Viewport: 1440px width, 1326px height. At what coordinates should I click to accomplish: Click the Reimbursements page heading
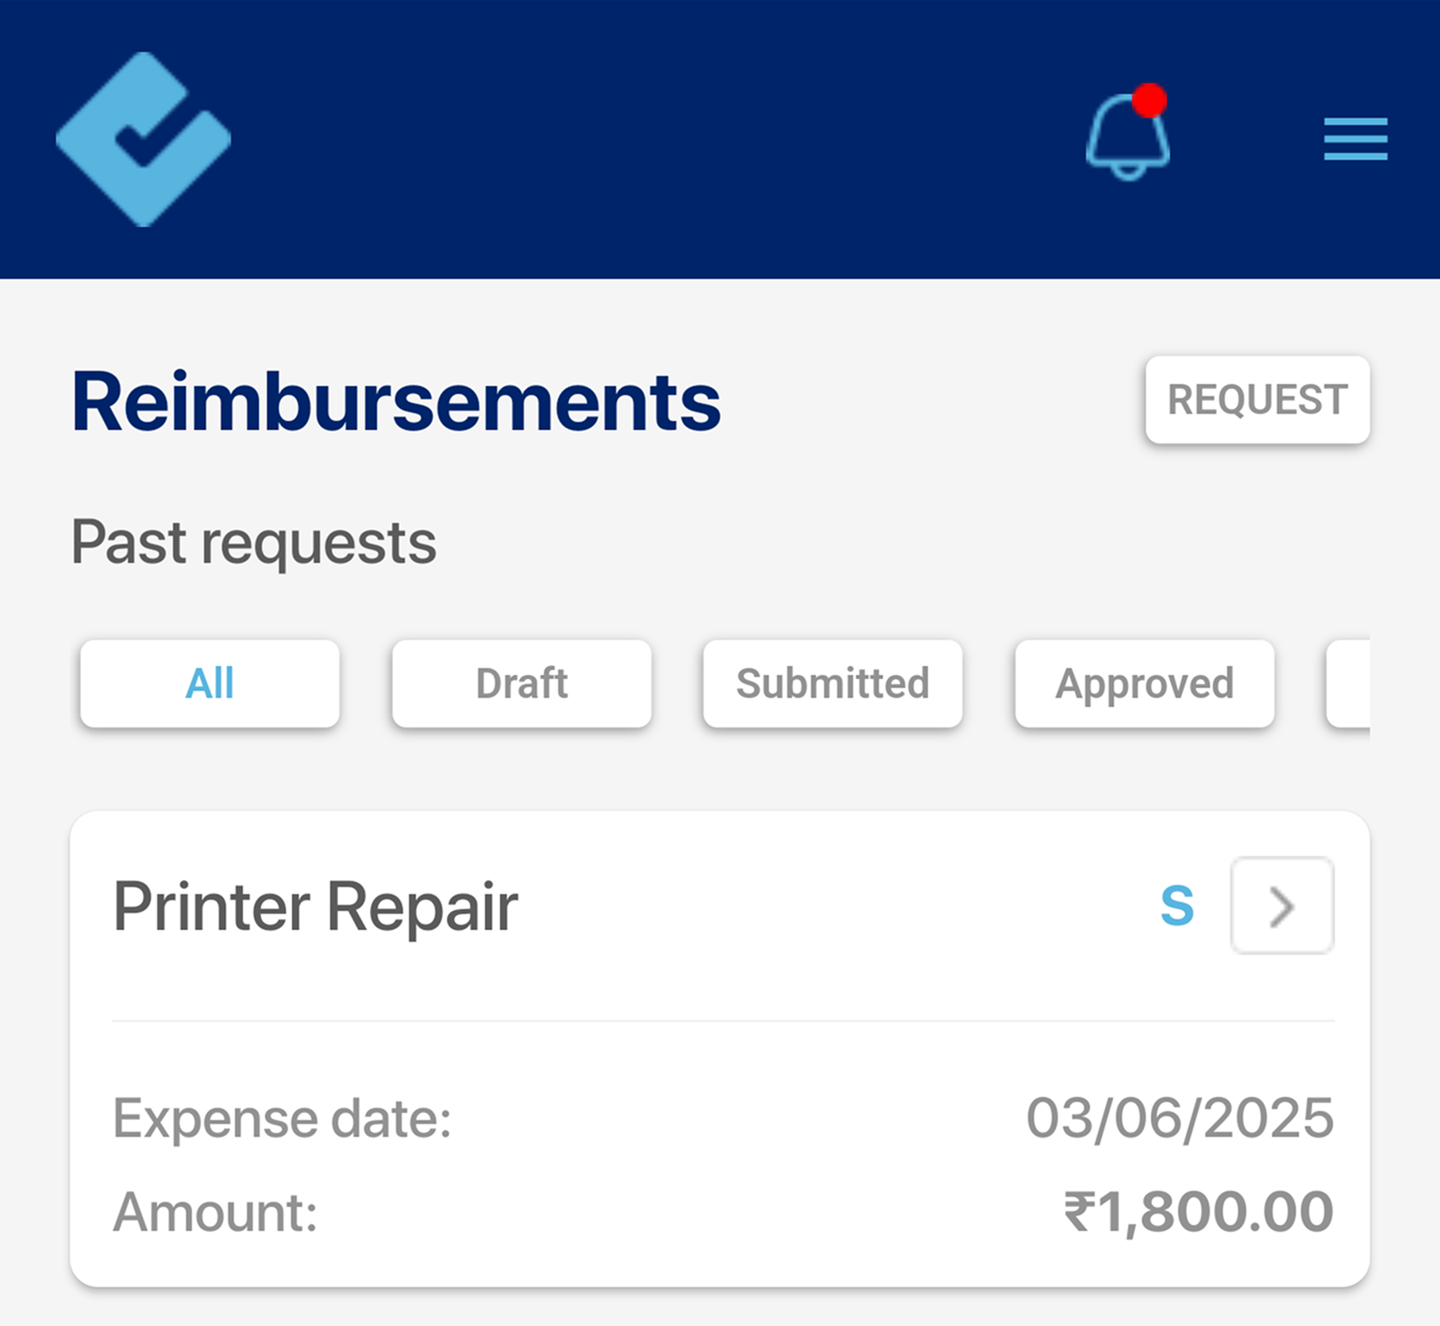[x=396, y=402]
